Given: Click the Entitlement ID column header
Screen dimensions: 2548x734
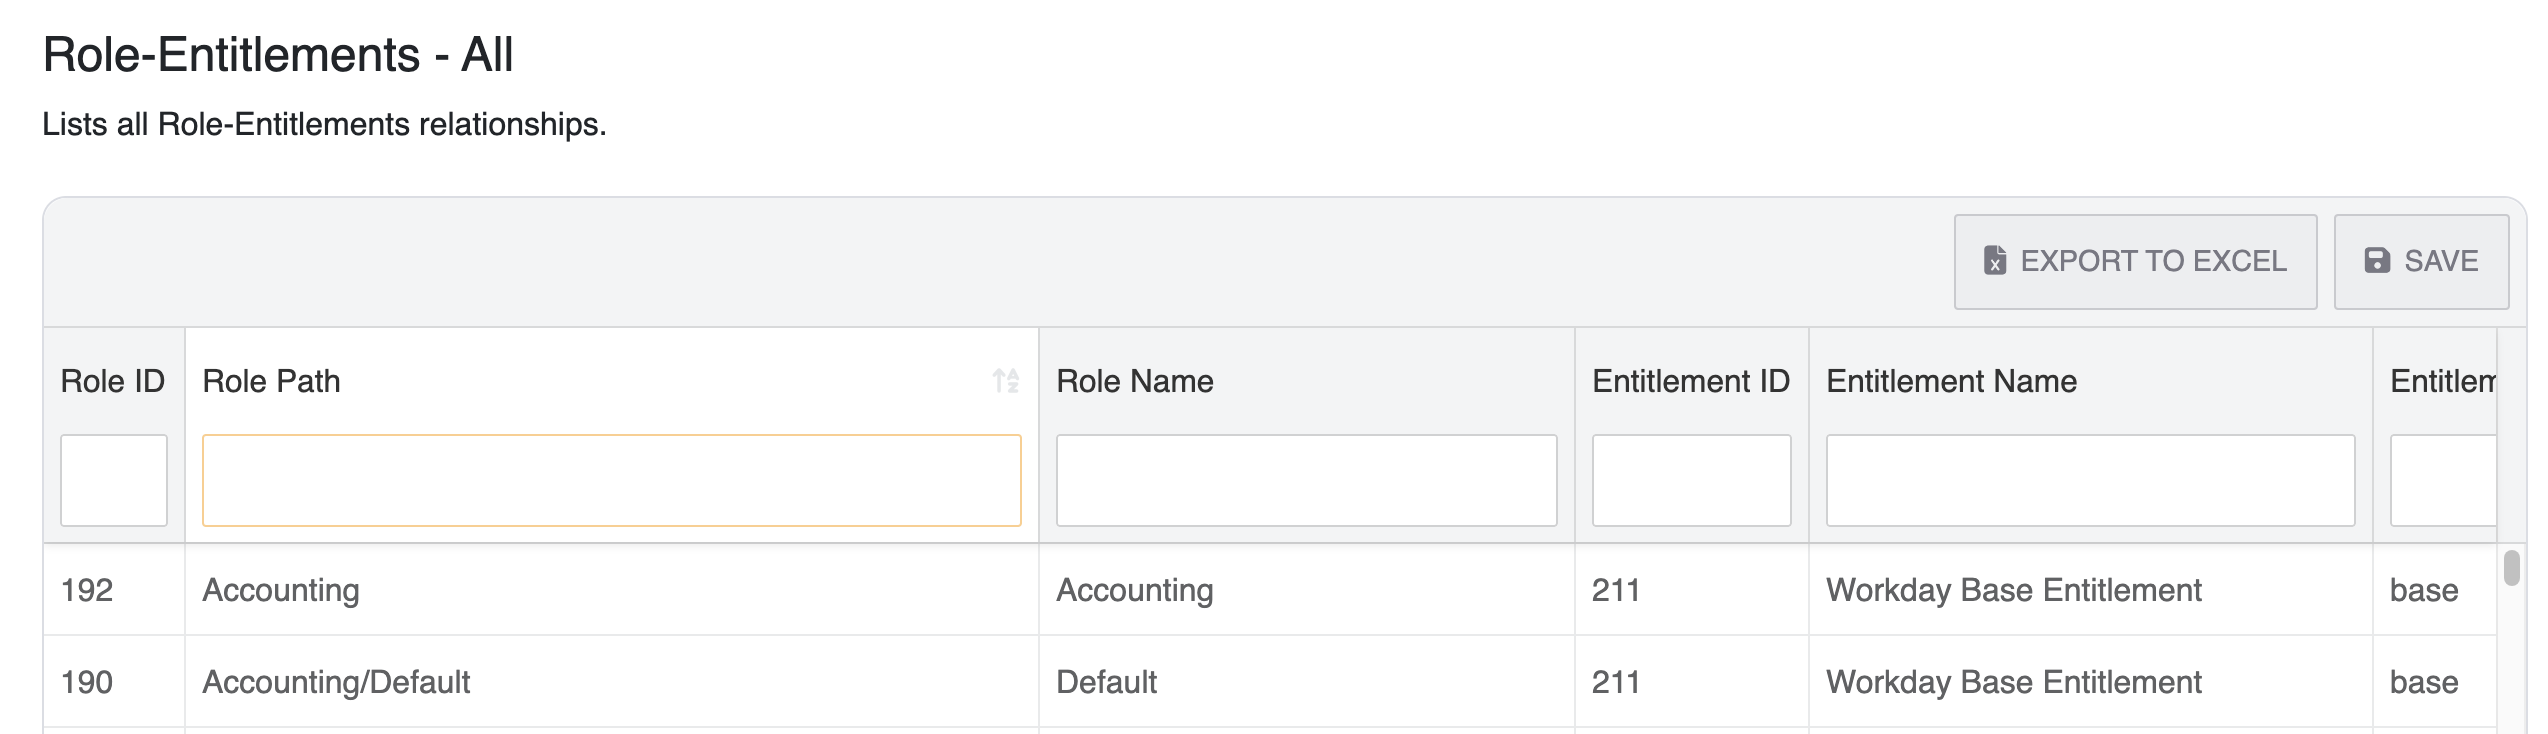Looking at the screenshot, I should (1690, 381).
